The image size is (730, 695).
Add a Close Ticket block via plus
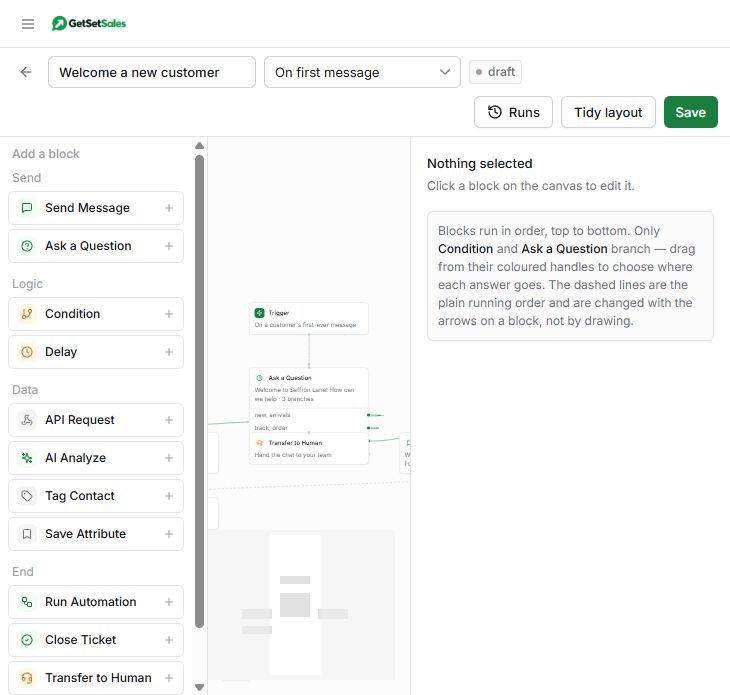coord(169,640)
